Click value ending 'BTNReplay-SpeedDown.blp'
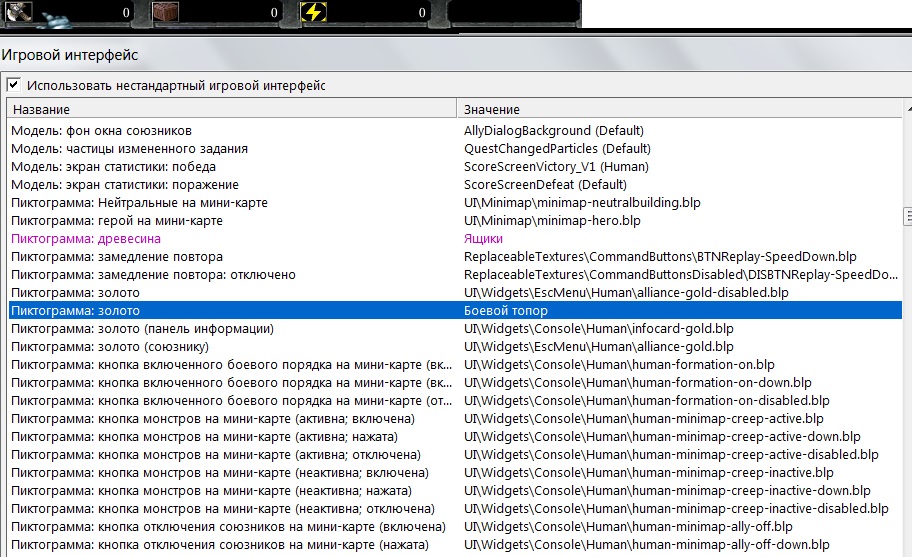 coord(660,256)
